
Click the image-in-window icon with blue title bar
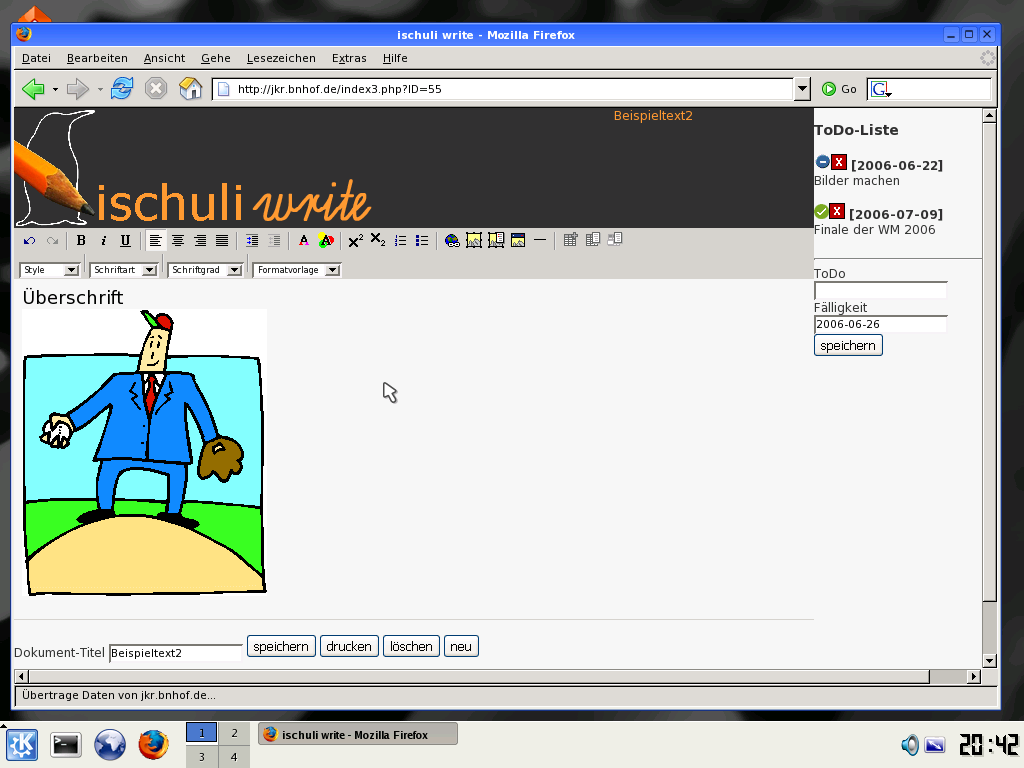coord(518,240)
